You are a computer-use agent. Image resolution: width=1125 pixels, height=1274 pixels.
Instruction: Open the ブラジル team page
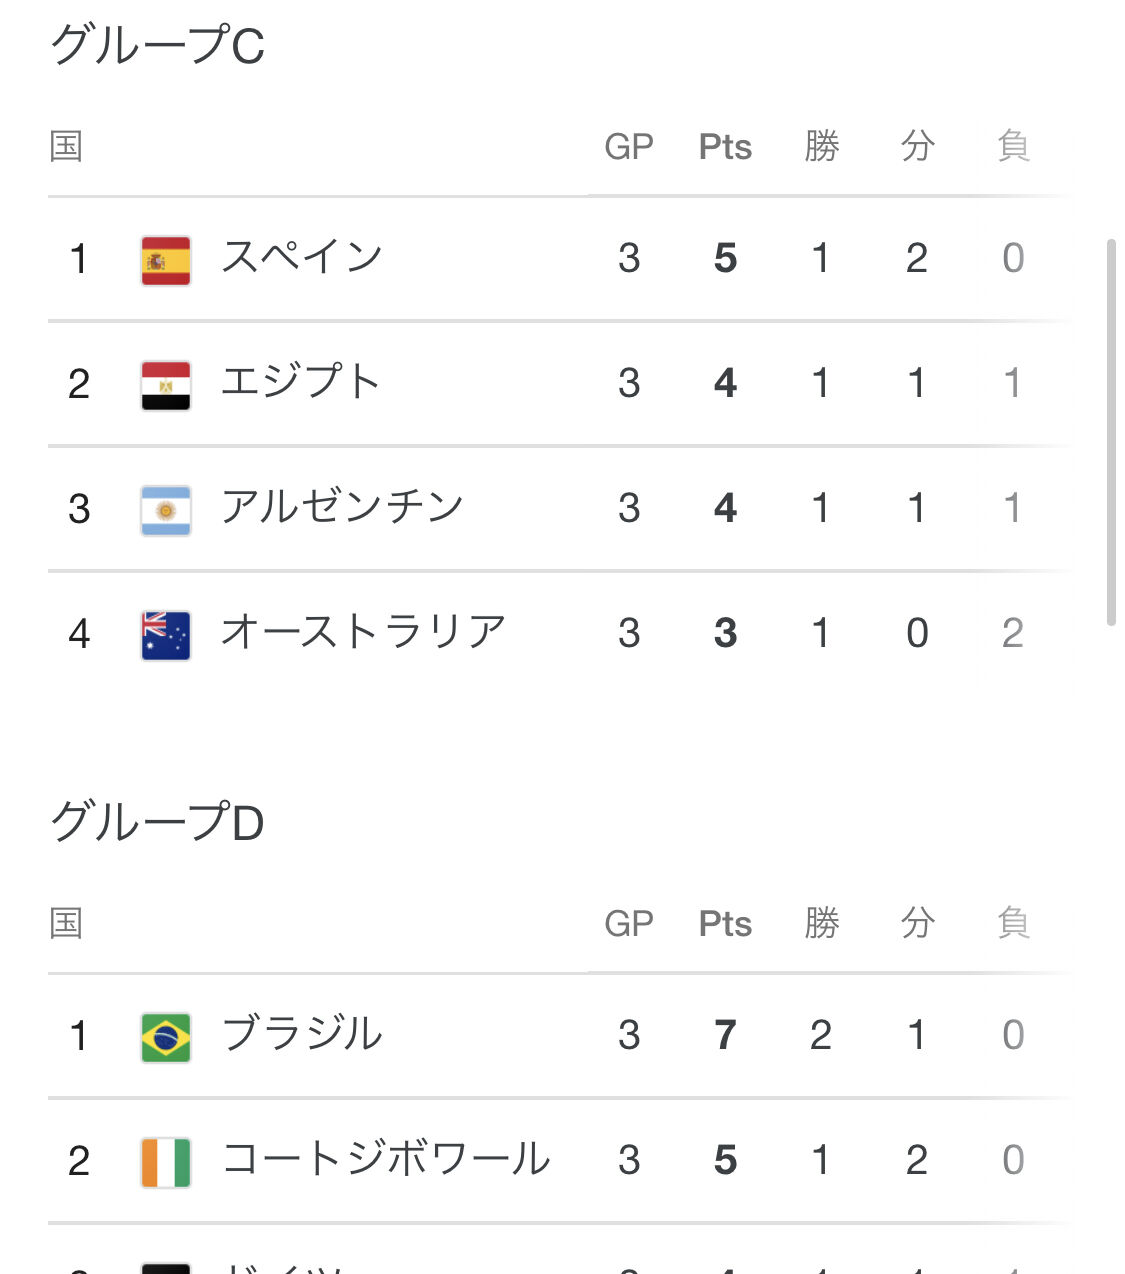point(301,1035)
